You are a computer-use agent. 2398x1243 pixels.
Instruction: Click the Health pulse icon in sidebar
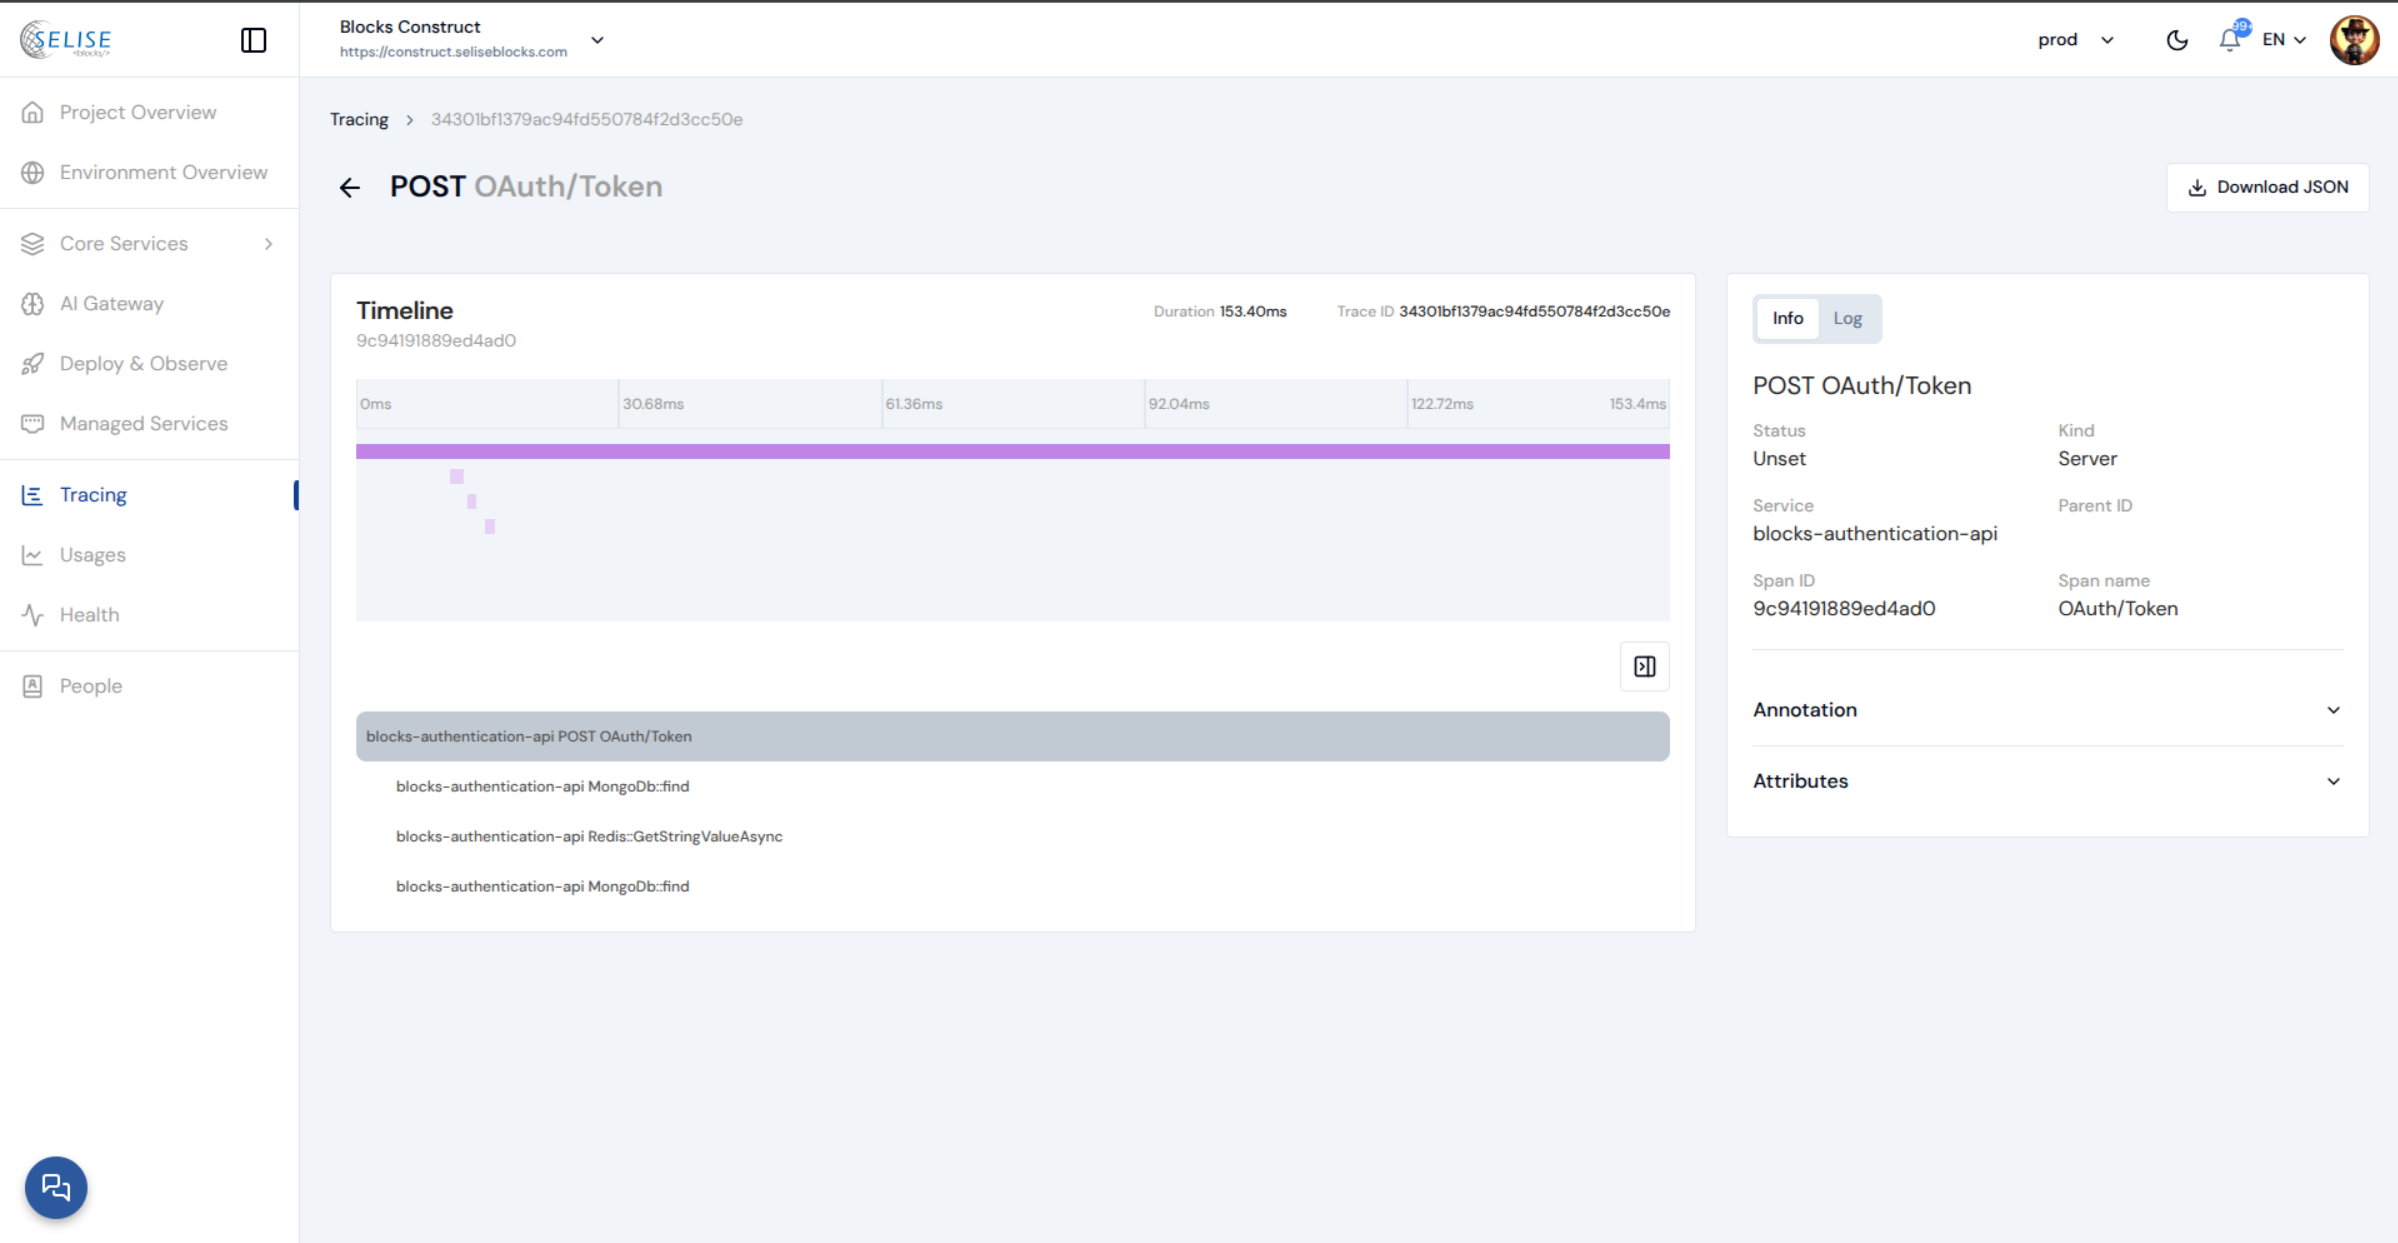click(x=33, y=615)
